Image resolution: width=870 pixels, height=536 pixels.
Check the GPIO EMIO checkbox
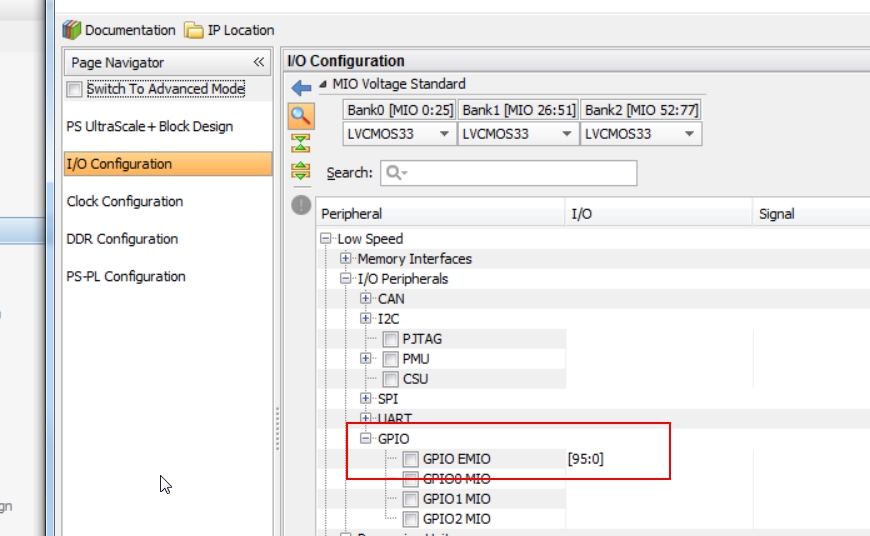tap(410, 459)
